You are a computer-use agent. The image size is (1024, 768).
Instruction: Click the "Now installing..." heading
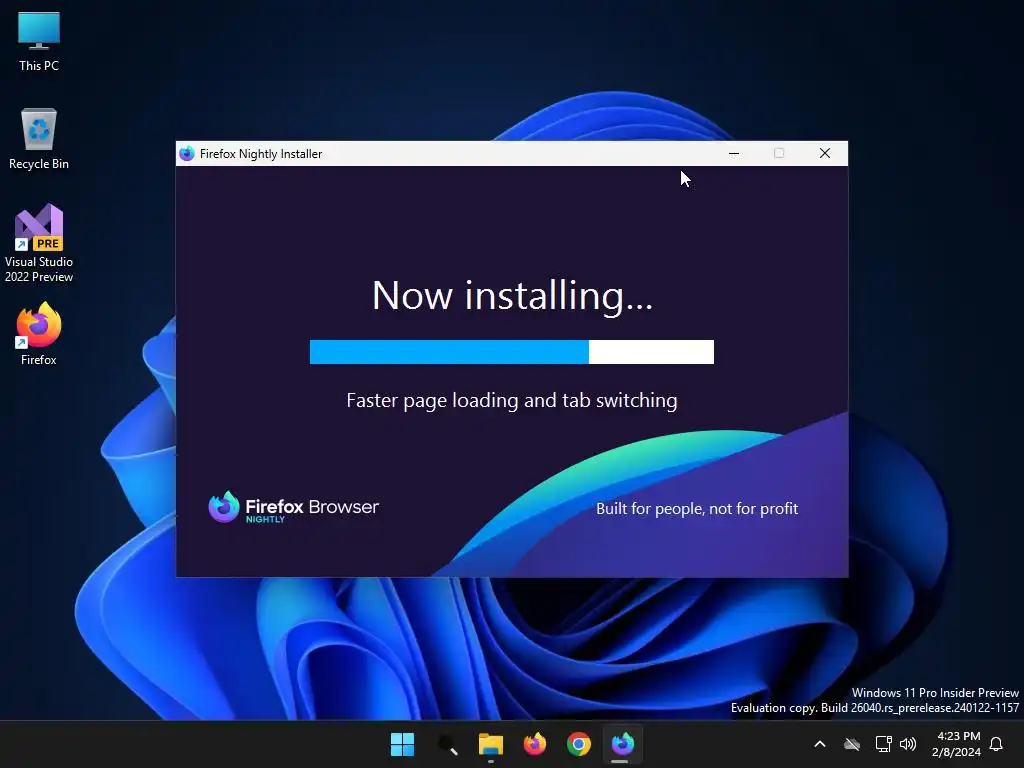pos(512,296)
